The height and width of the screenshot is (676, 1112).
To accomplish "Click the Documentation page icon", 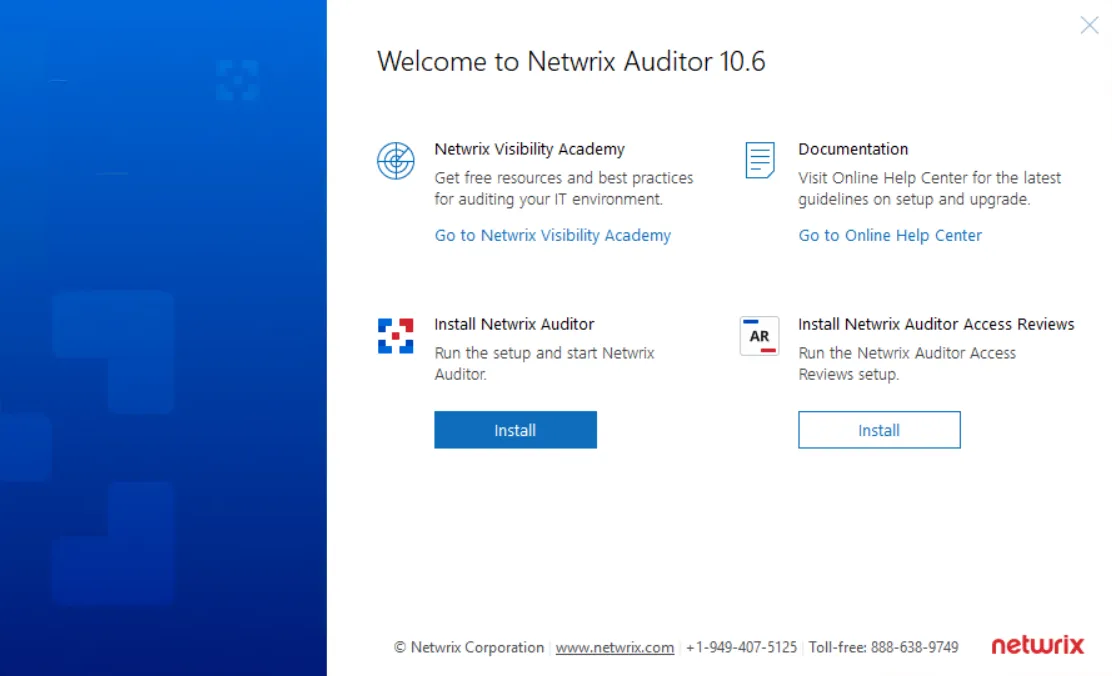I will click(760, 160).
